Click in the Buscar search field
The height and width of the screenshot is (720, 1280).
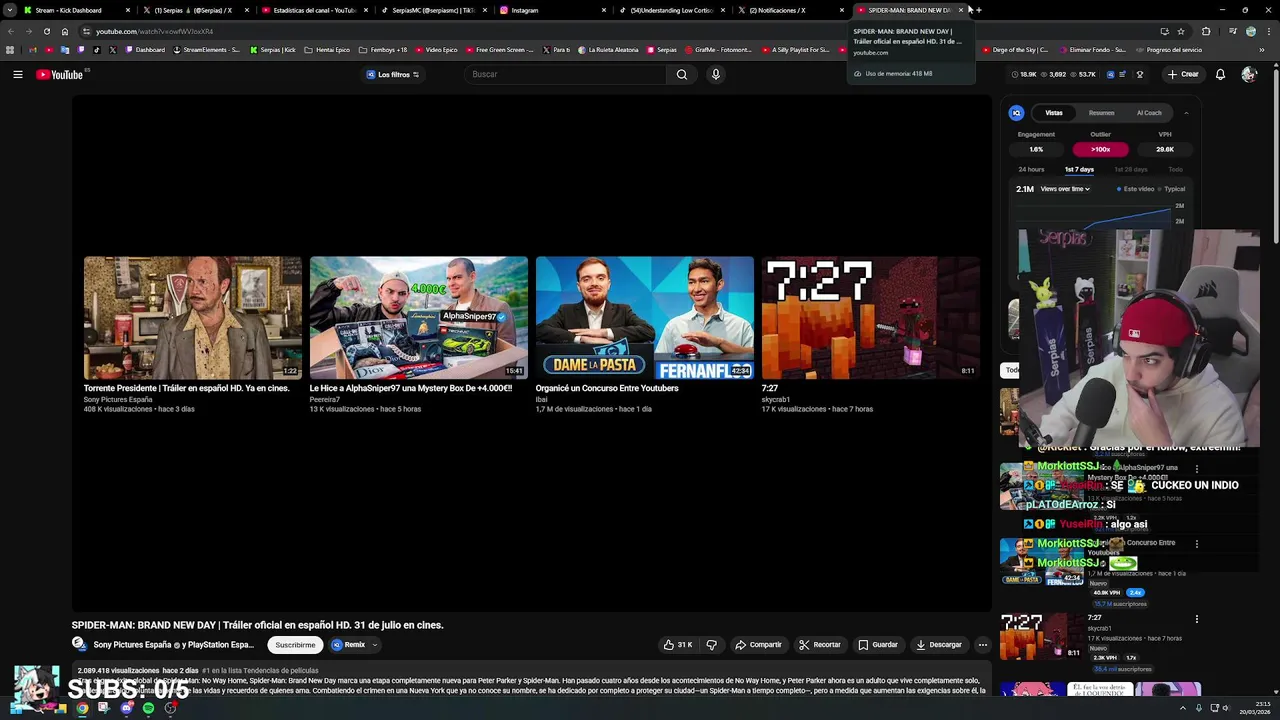pos(565,74)
